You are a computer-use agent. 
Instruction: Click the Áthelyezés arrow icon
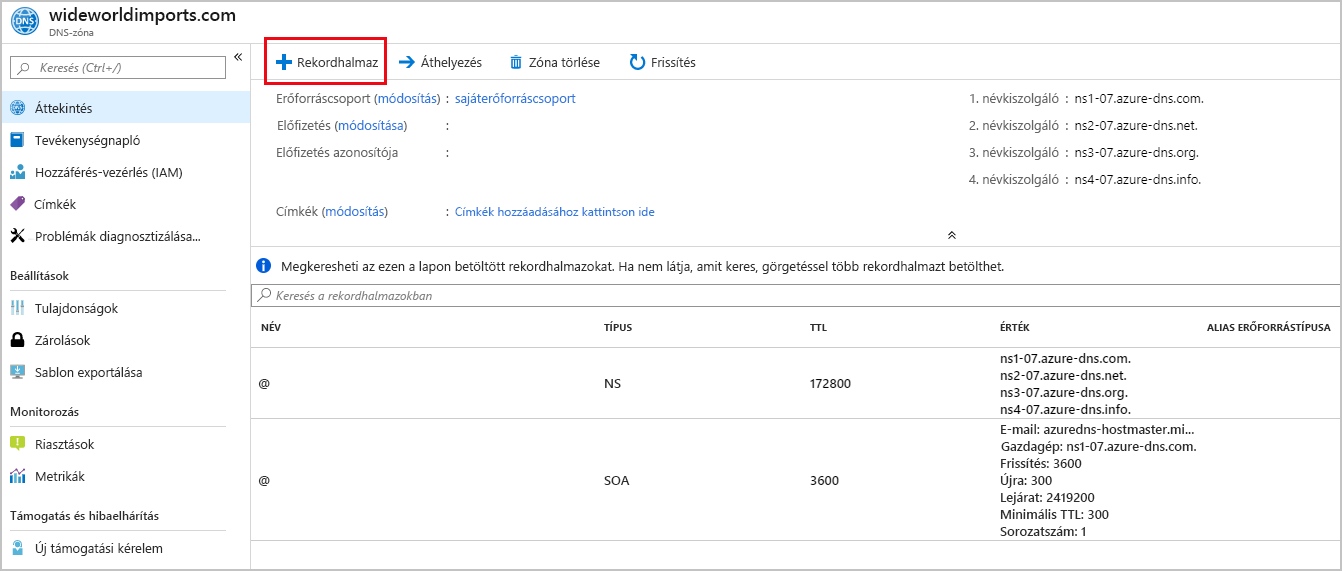[x=407, y=62]
